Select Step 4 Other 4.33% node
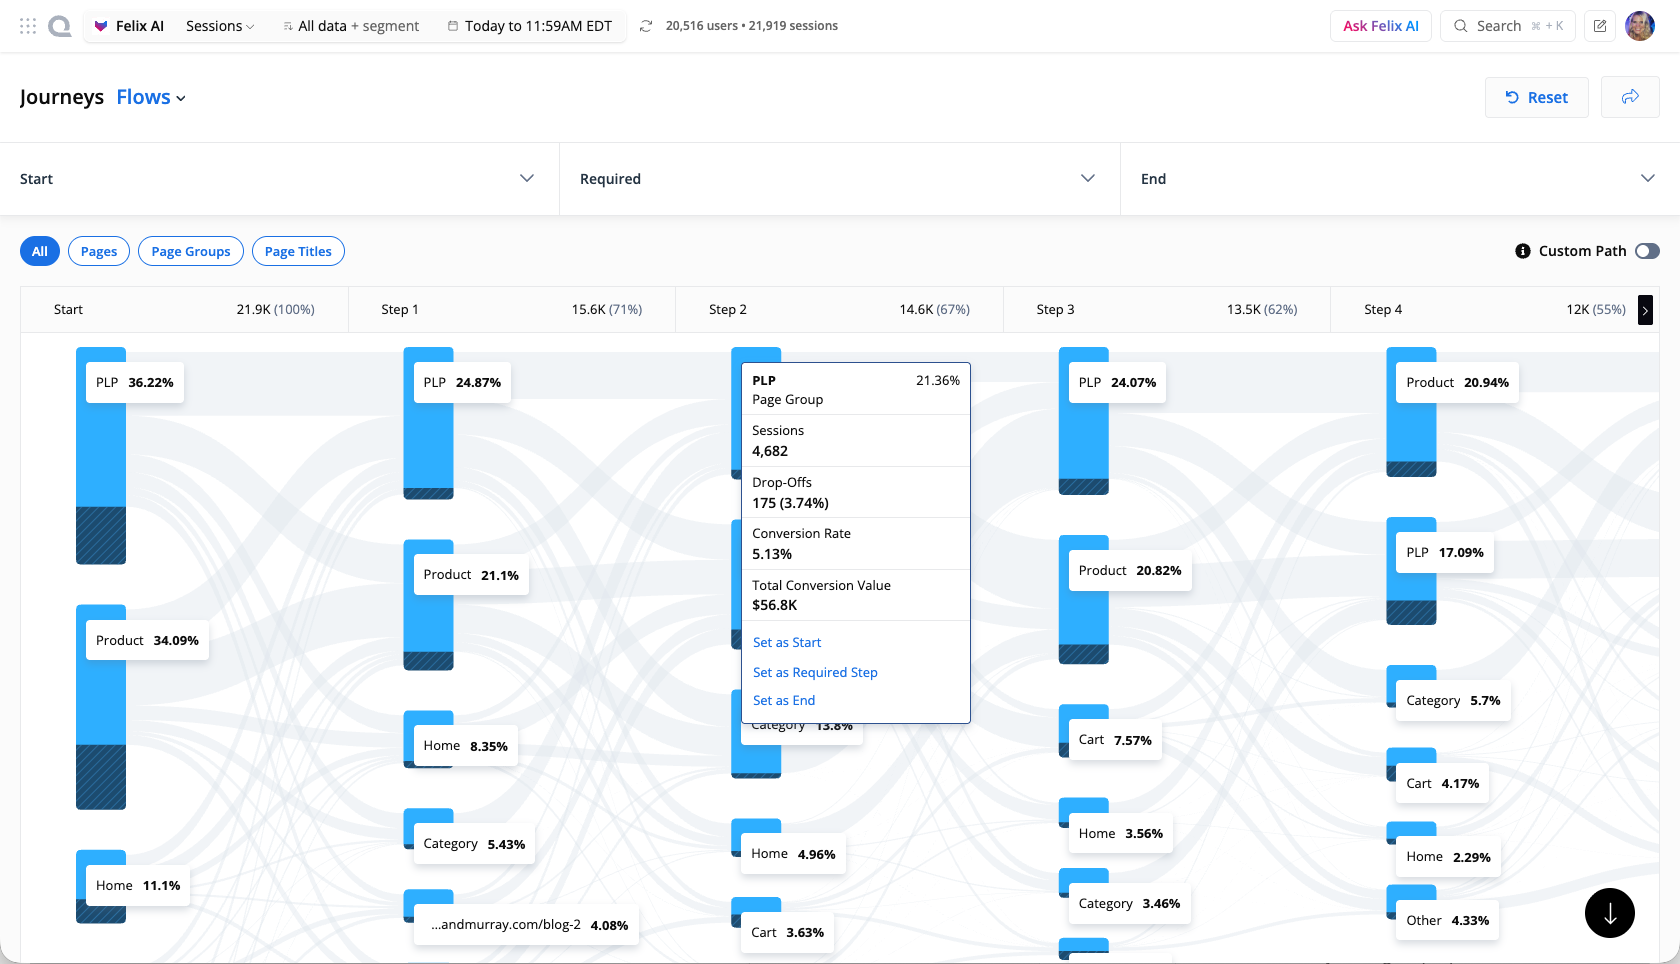The image size is (1680, 964). (1447, 921)
